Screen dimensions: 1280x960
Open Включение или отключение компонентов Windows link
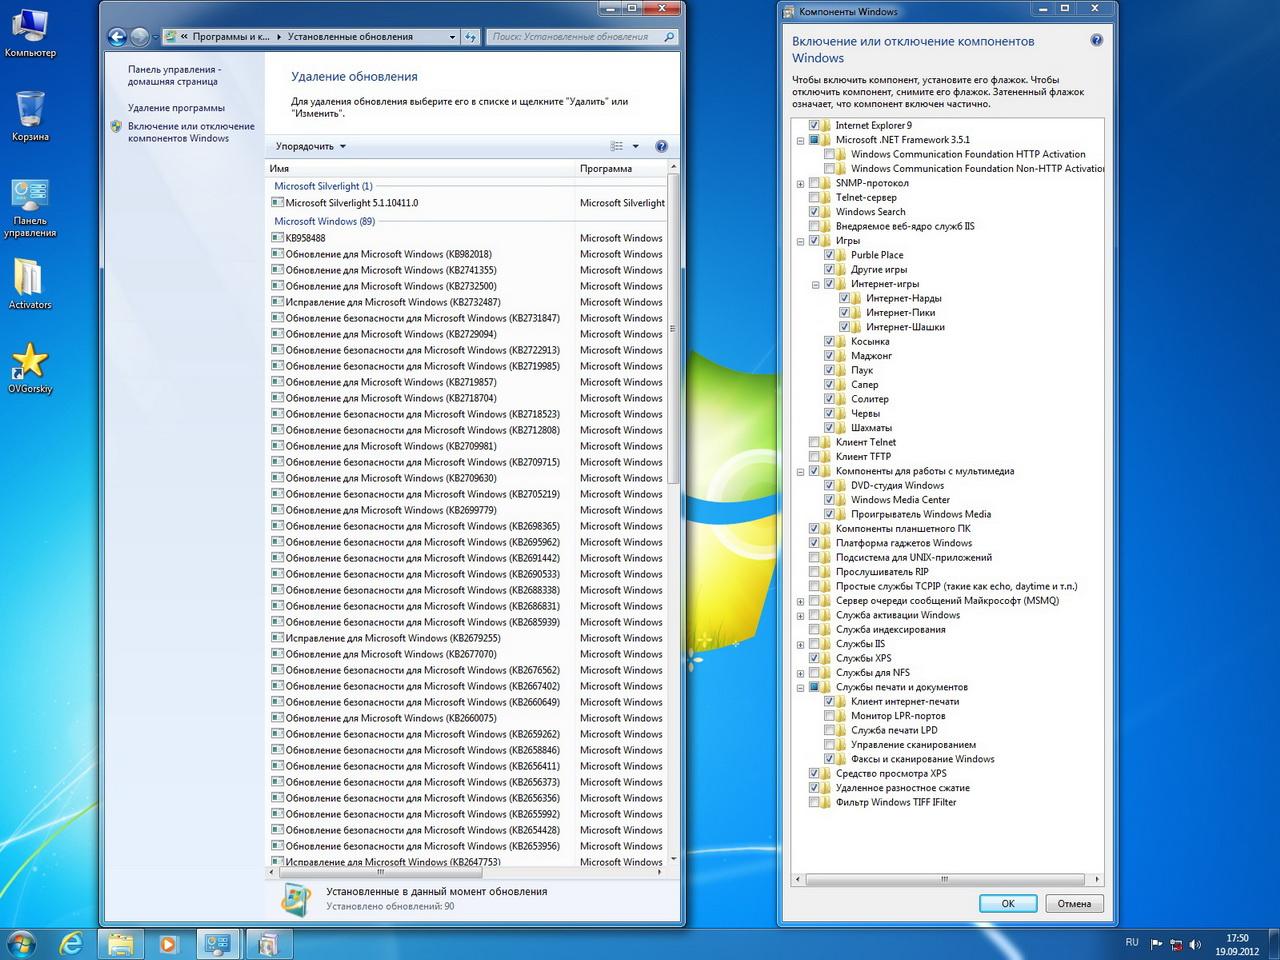[191, 132]
